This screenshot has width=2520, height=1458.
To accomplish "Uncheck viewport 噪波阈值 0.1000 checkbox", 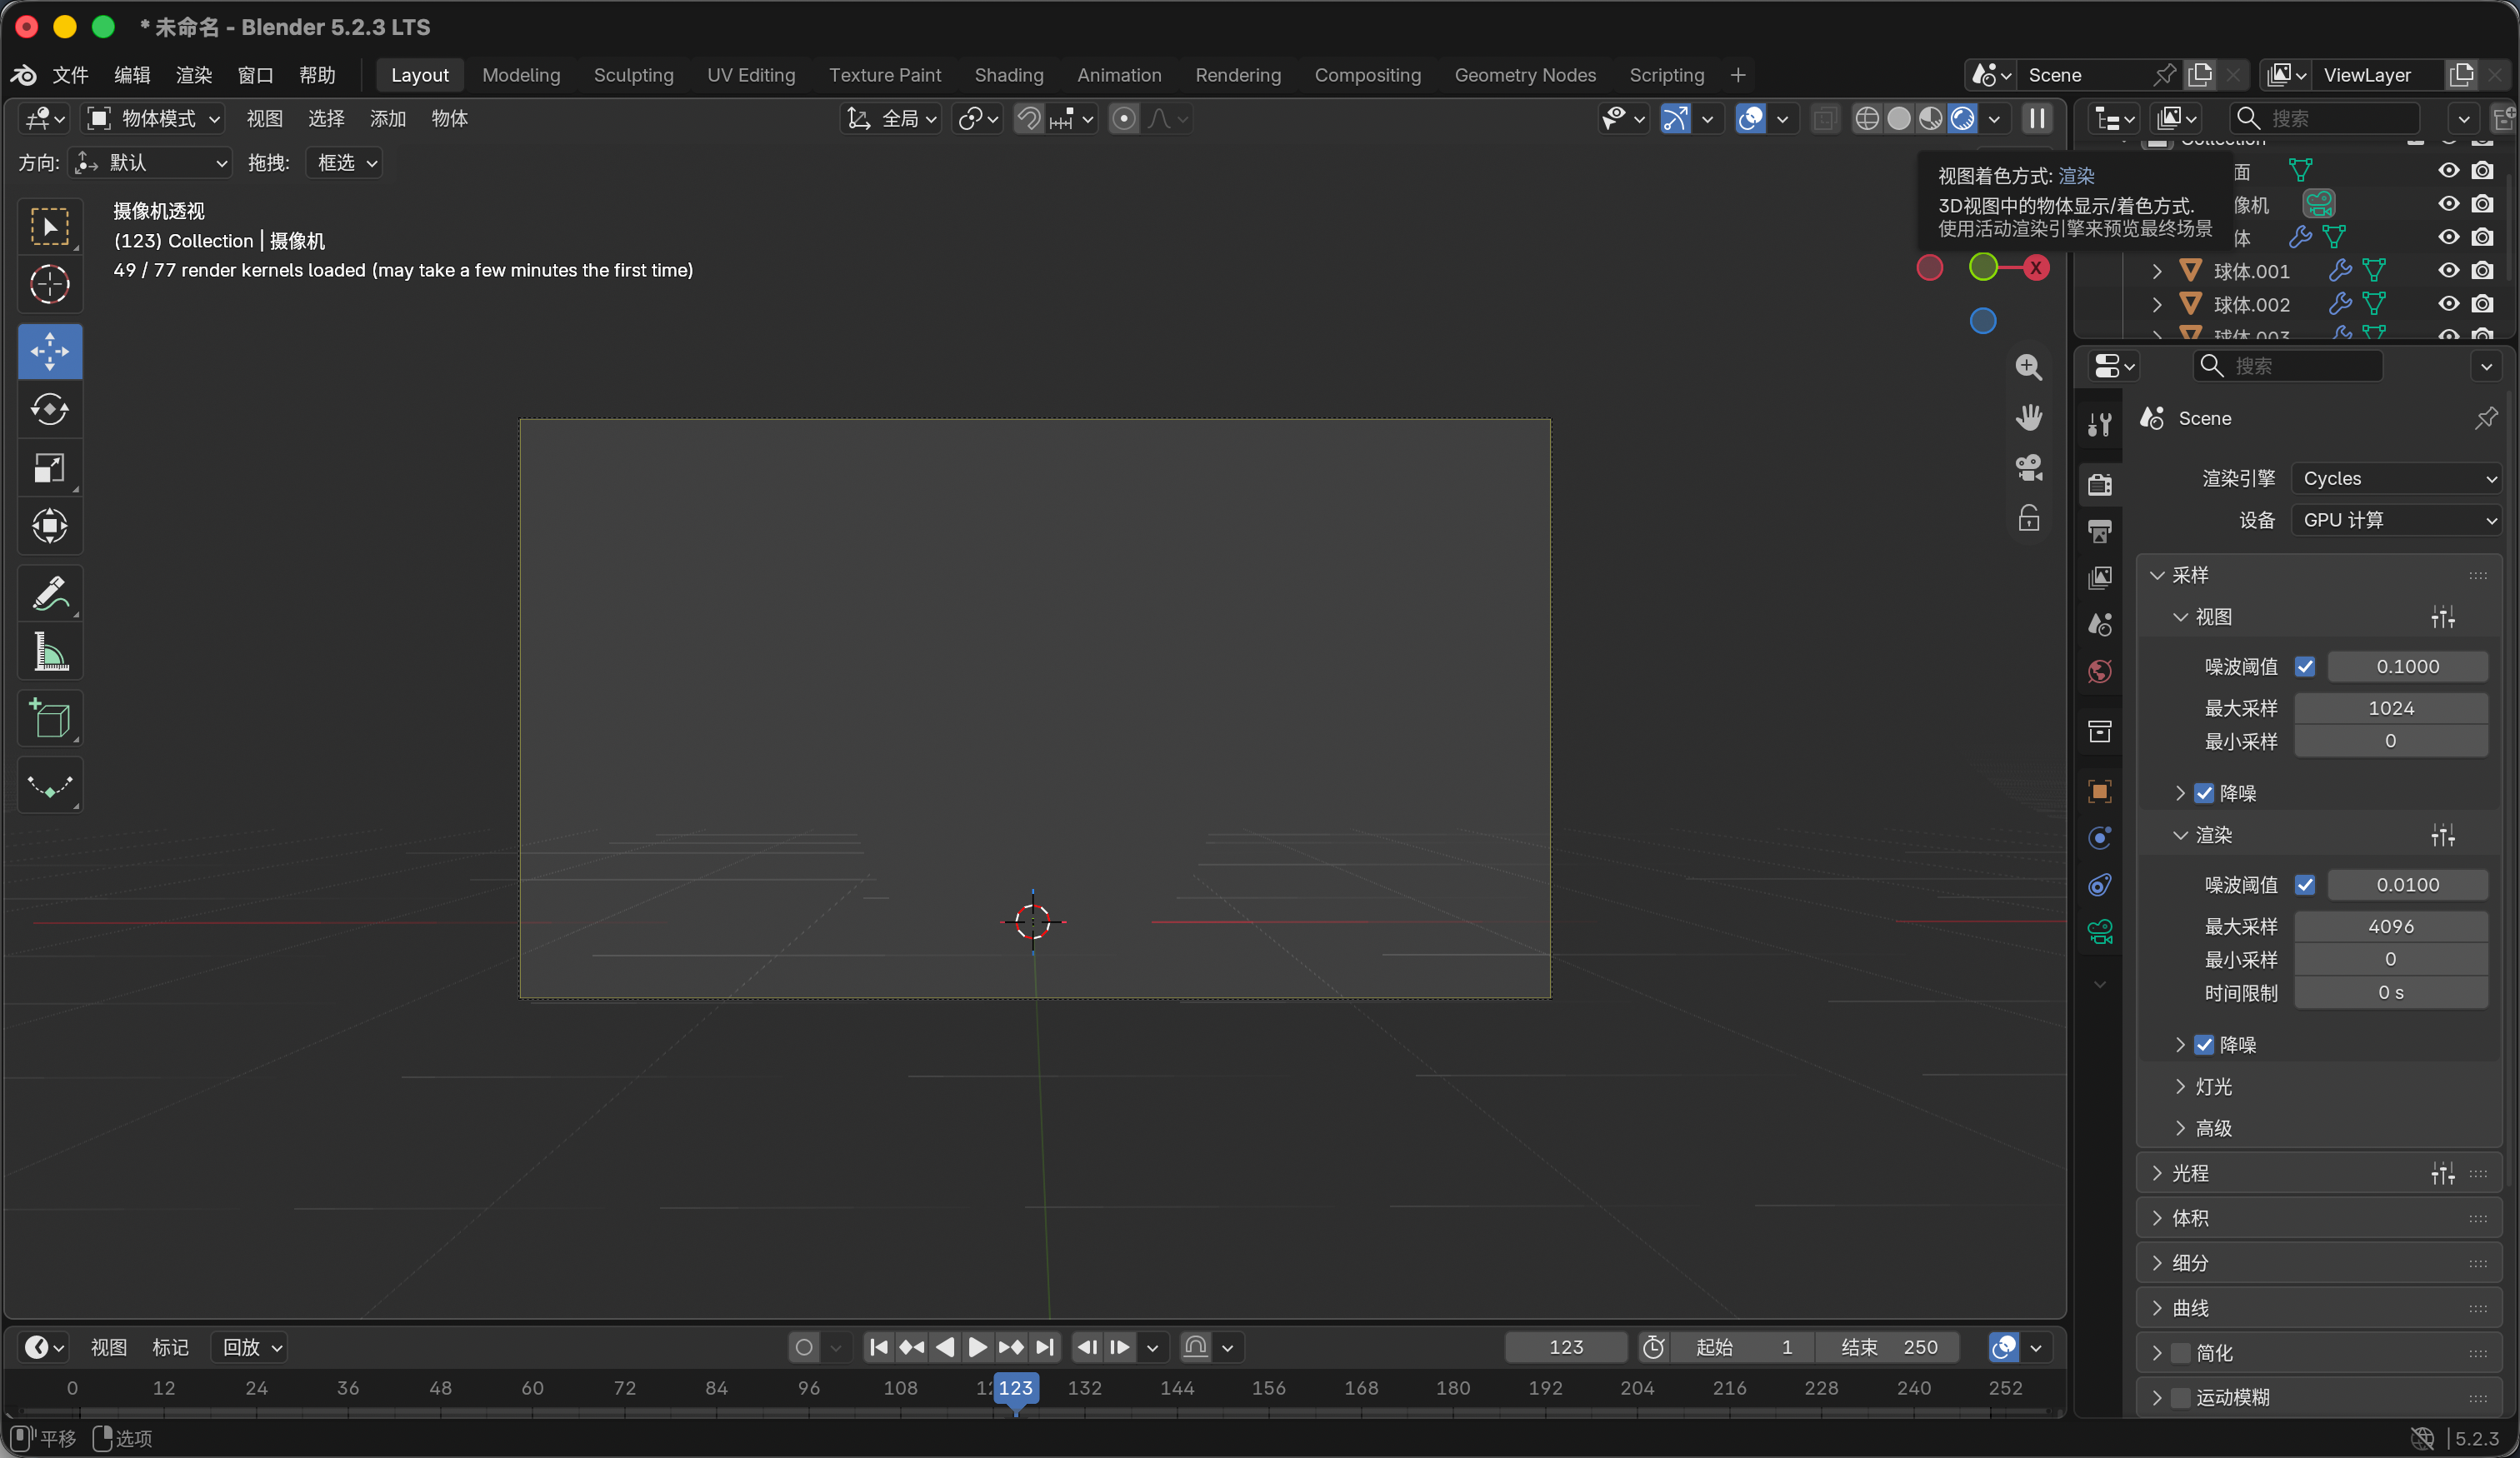I will (2305, 666).
